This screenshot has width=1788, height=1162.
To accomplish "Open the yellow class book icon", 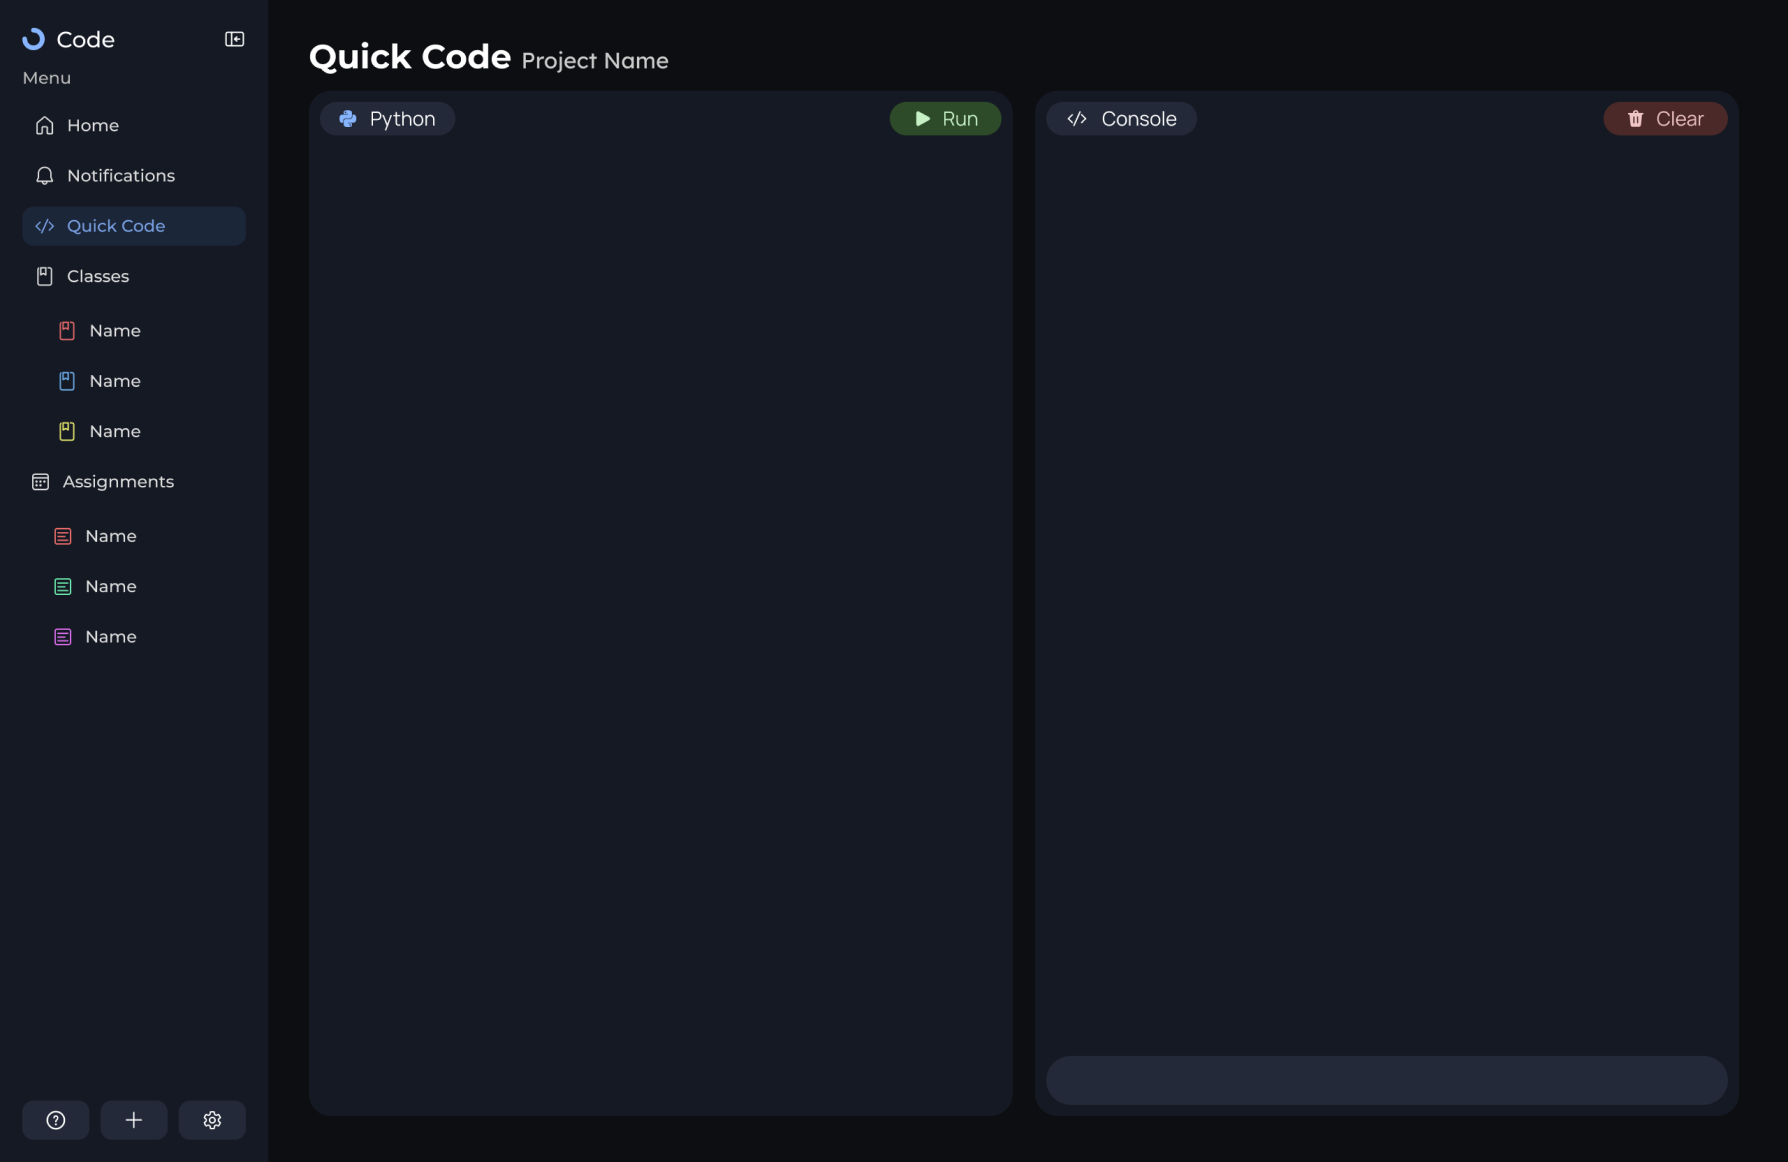I will 67,431.
